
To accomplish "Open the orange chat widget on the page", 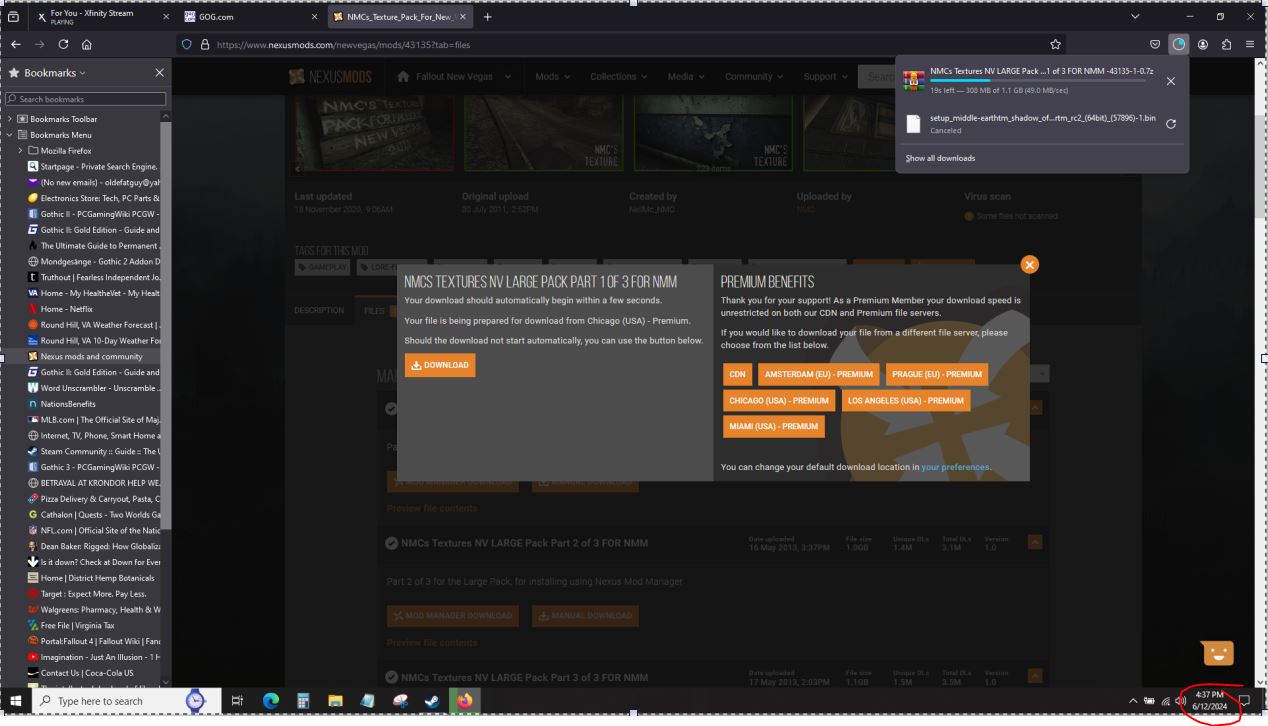I will tap(1218, 654).
